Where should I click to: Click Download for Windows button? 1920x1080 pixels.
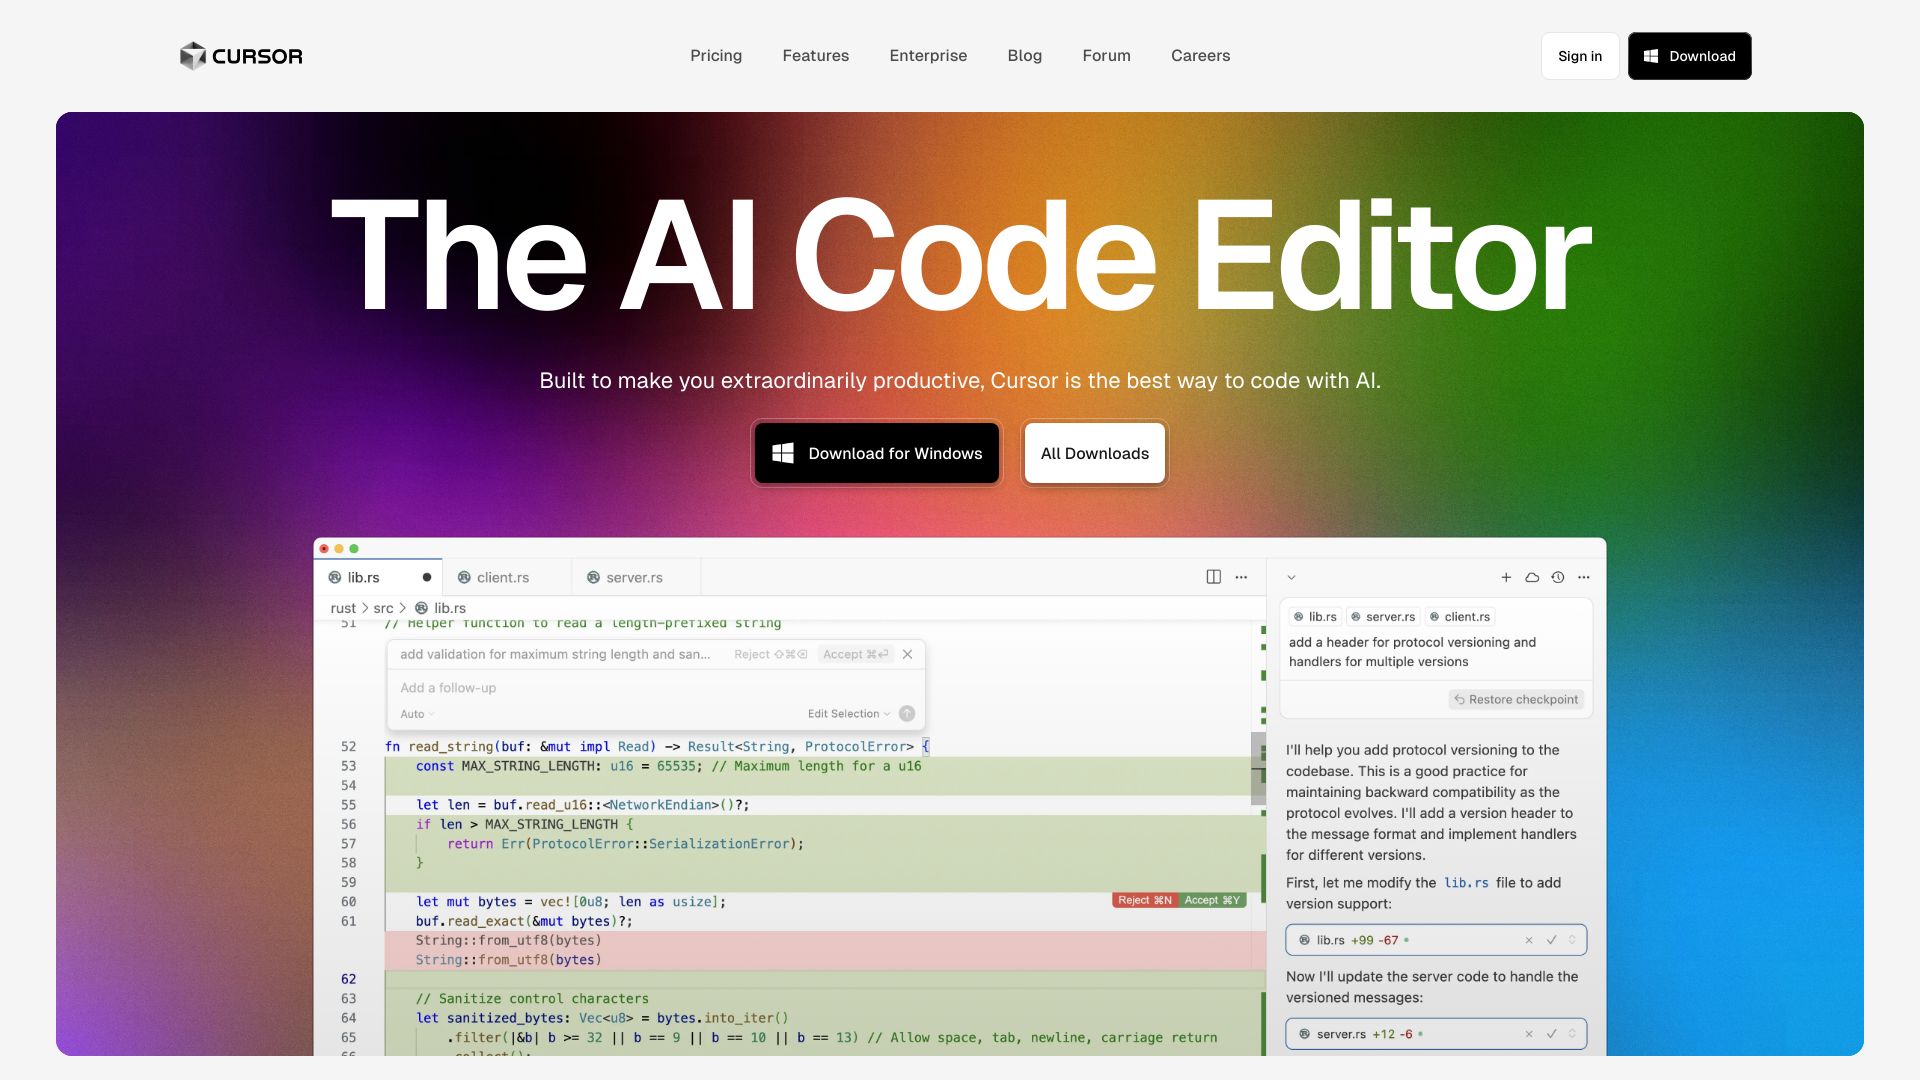pyautogui.click(x=877, y=453)
